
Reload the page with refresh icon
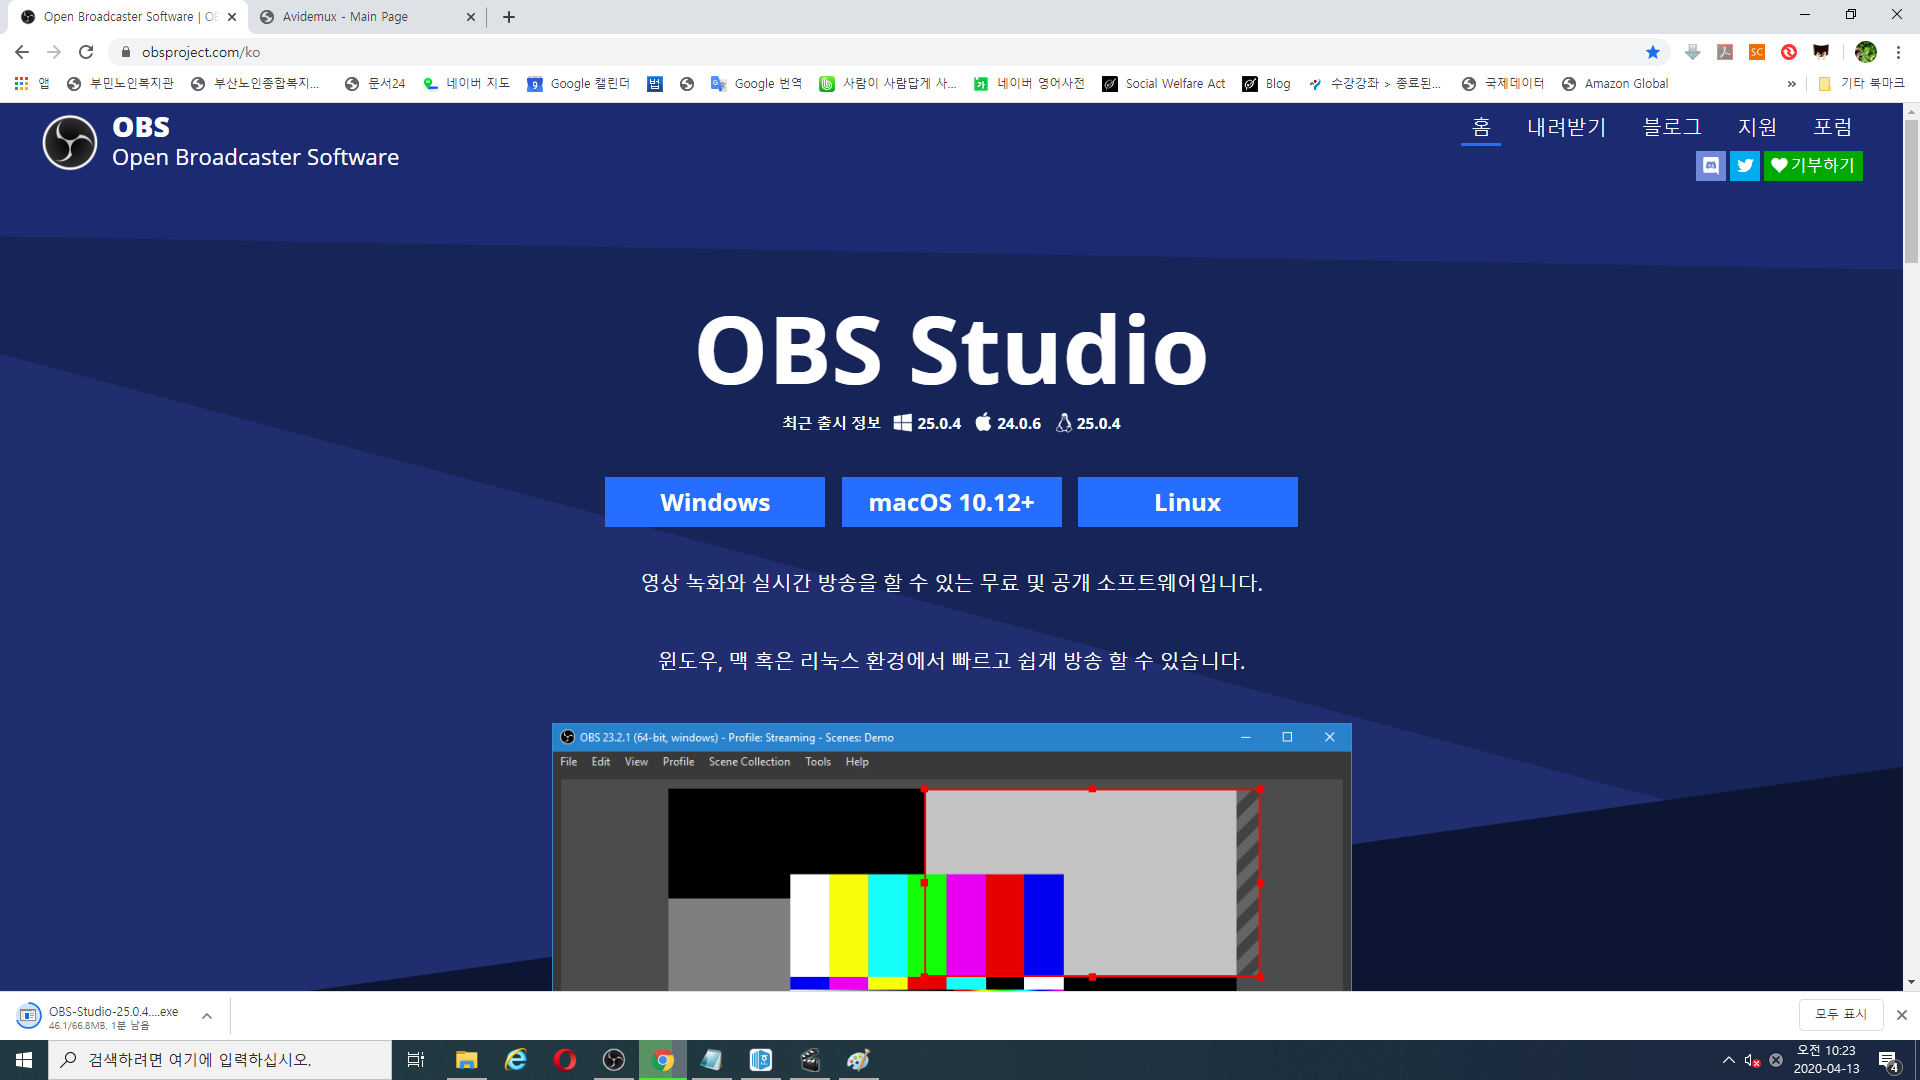point(86,52)
